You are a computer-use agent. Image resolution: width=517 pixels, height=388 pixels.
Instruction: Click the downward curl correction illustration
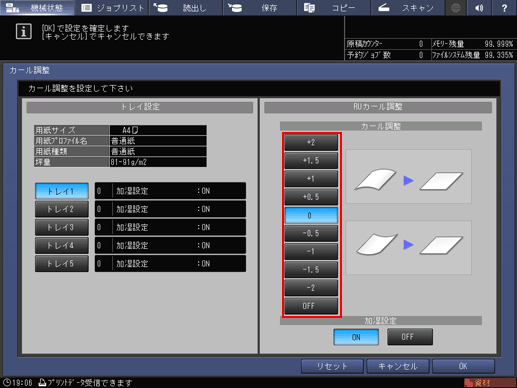tap(409, 247)
